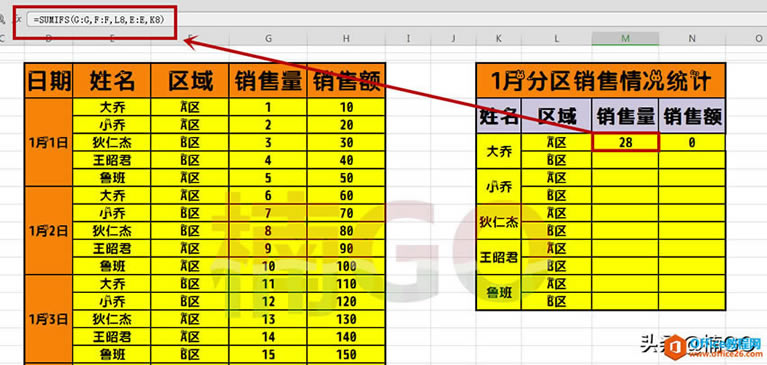Select the 销售额 cell with value 150

point(346,354)
